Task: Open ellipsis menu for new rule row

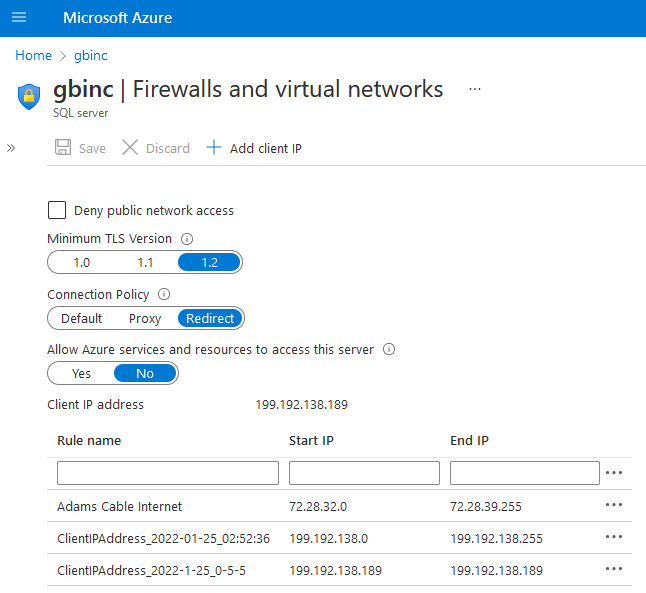Action: tap(614, 473)
